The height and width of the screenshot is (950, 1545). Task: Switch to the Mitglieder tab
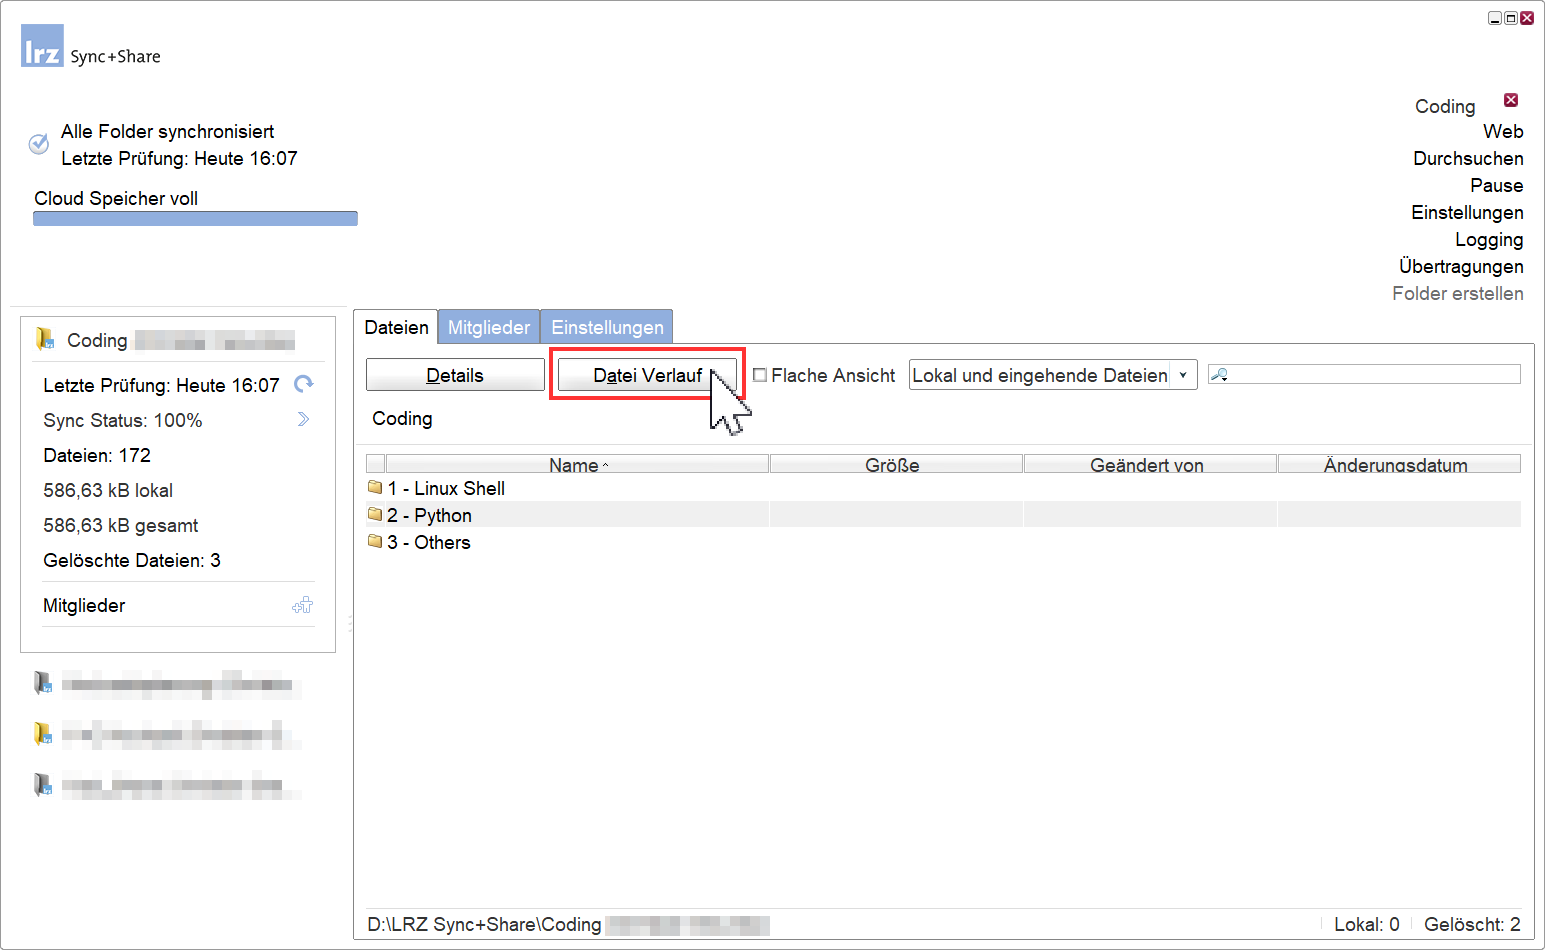(x=489, y=327)
